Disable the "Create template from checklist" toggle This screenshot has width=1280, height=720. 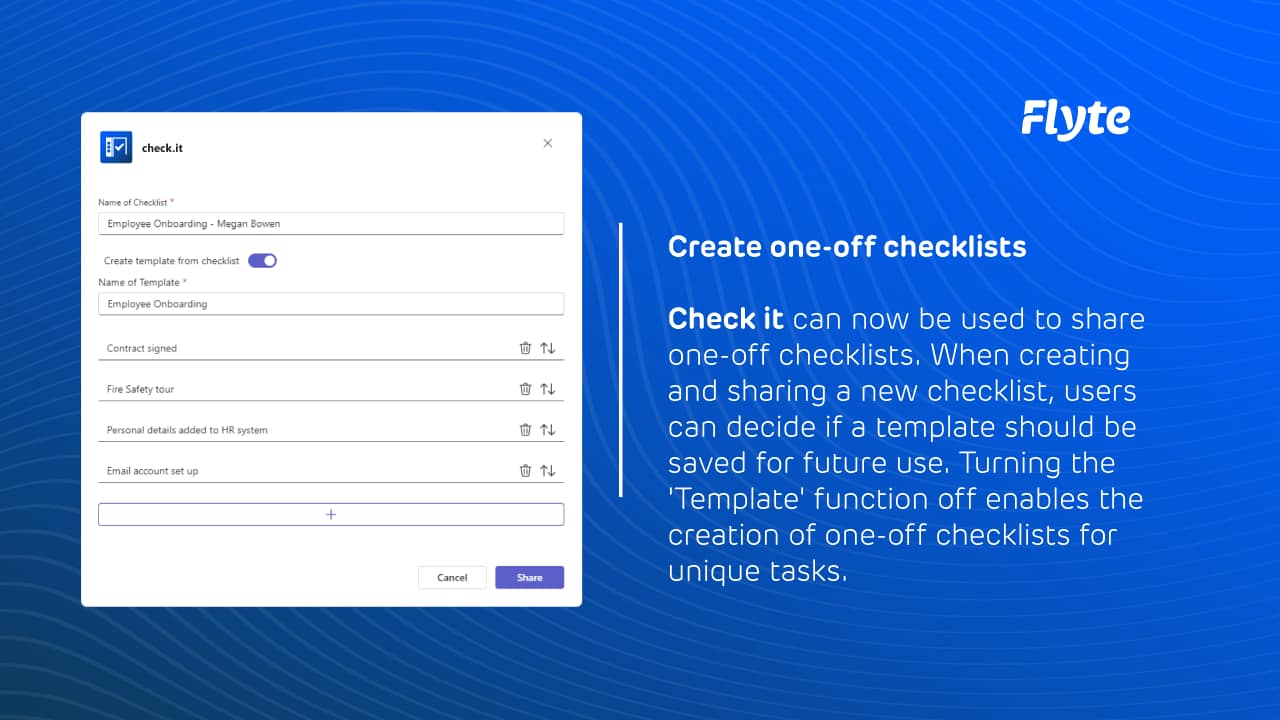coord(261,259)
